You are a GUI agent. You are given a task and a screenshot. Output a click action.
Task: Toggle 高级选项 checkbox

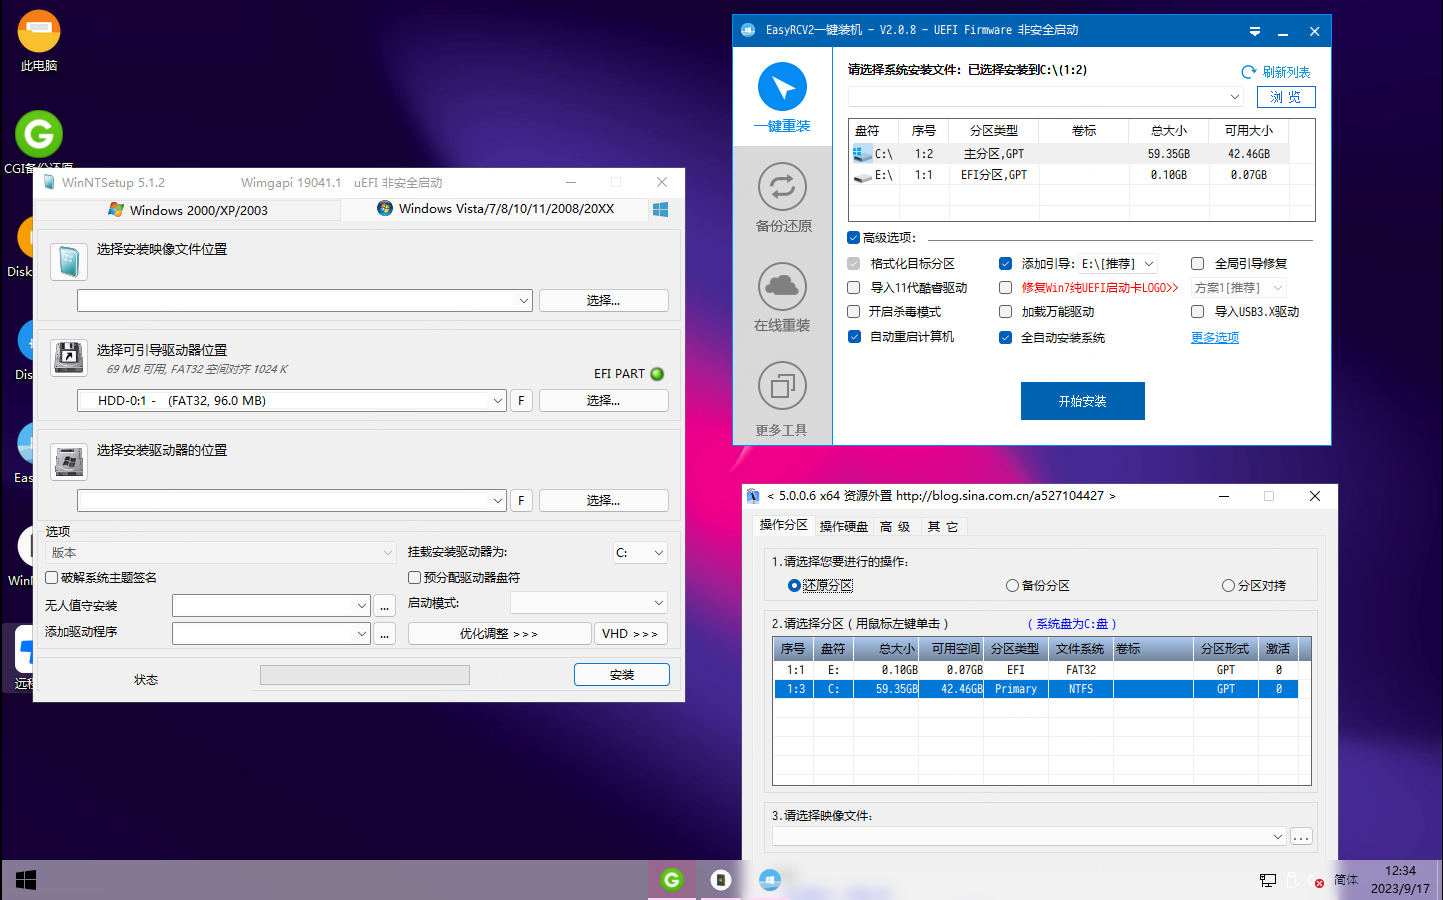click(x=853, y=237)
